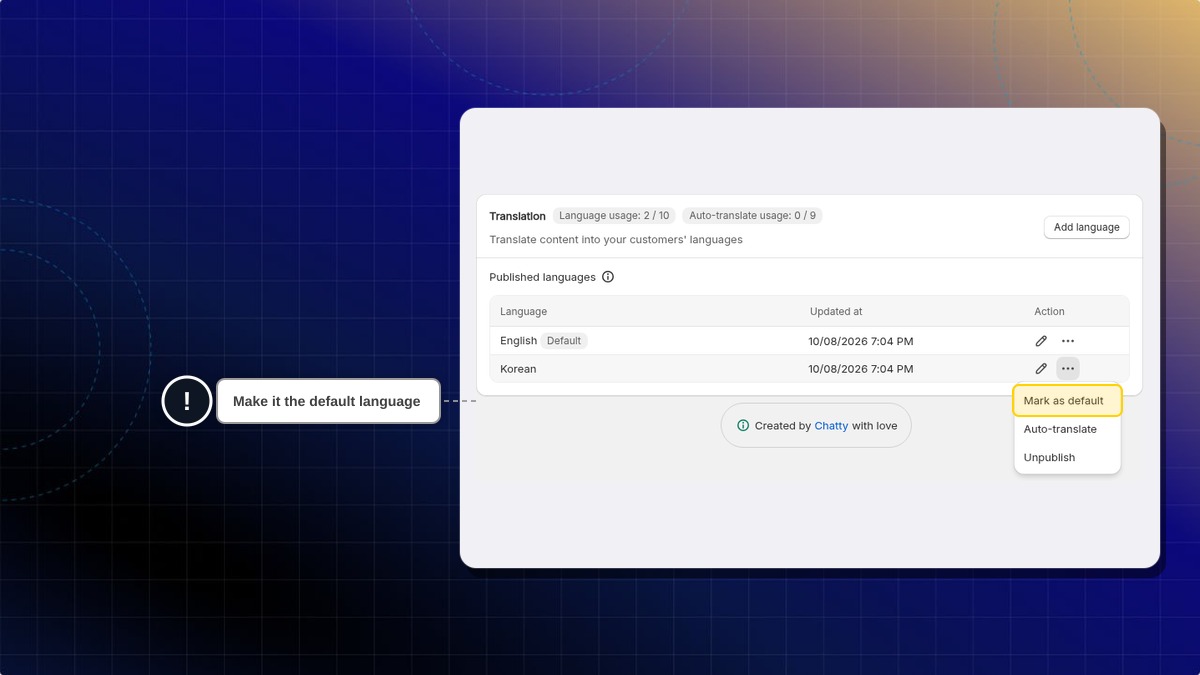Open the three-dot actions menu for English
This screenshot has width=1200, height=675.
click(1068, 341)
